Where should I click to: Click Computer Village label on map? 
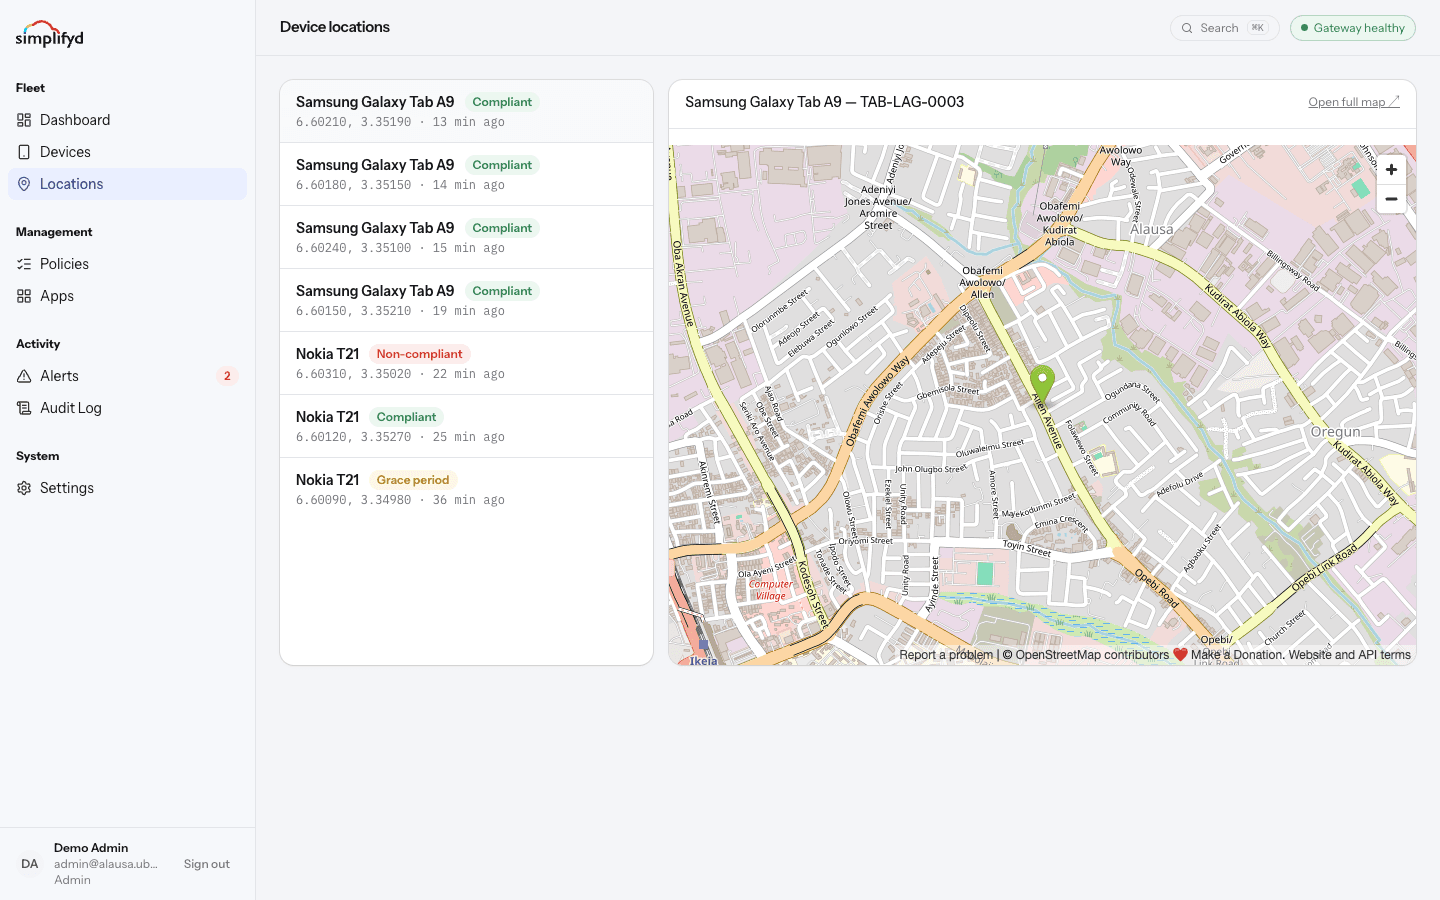770,590
